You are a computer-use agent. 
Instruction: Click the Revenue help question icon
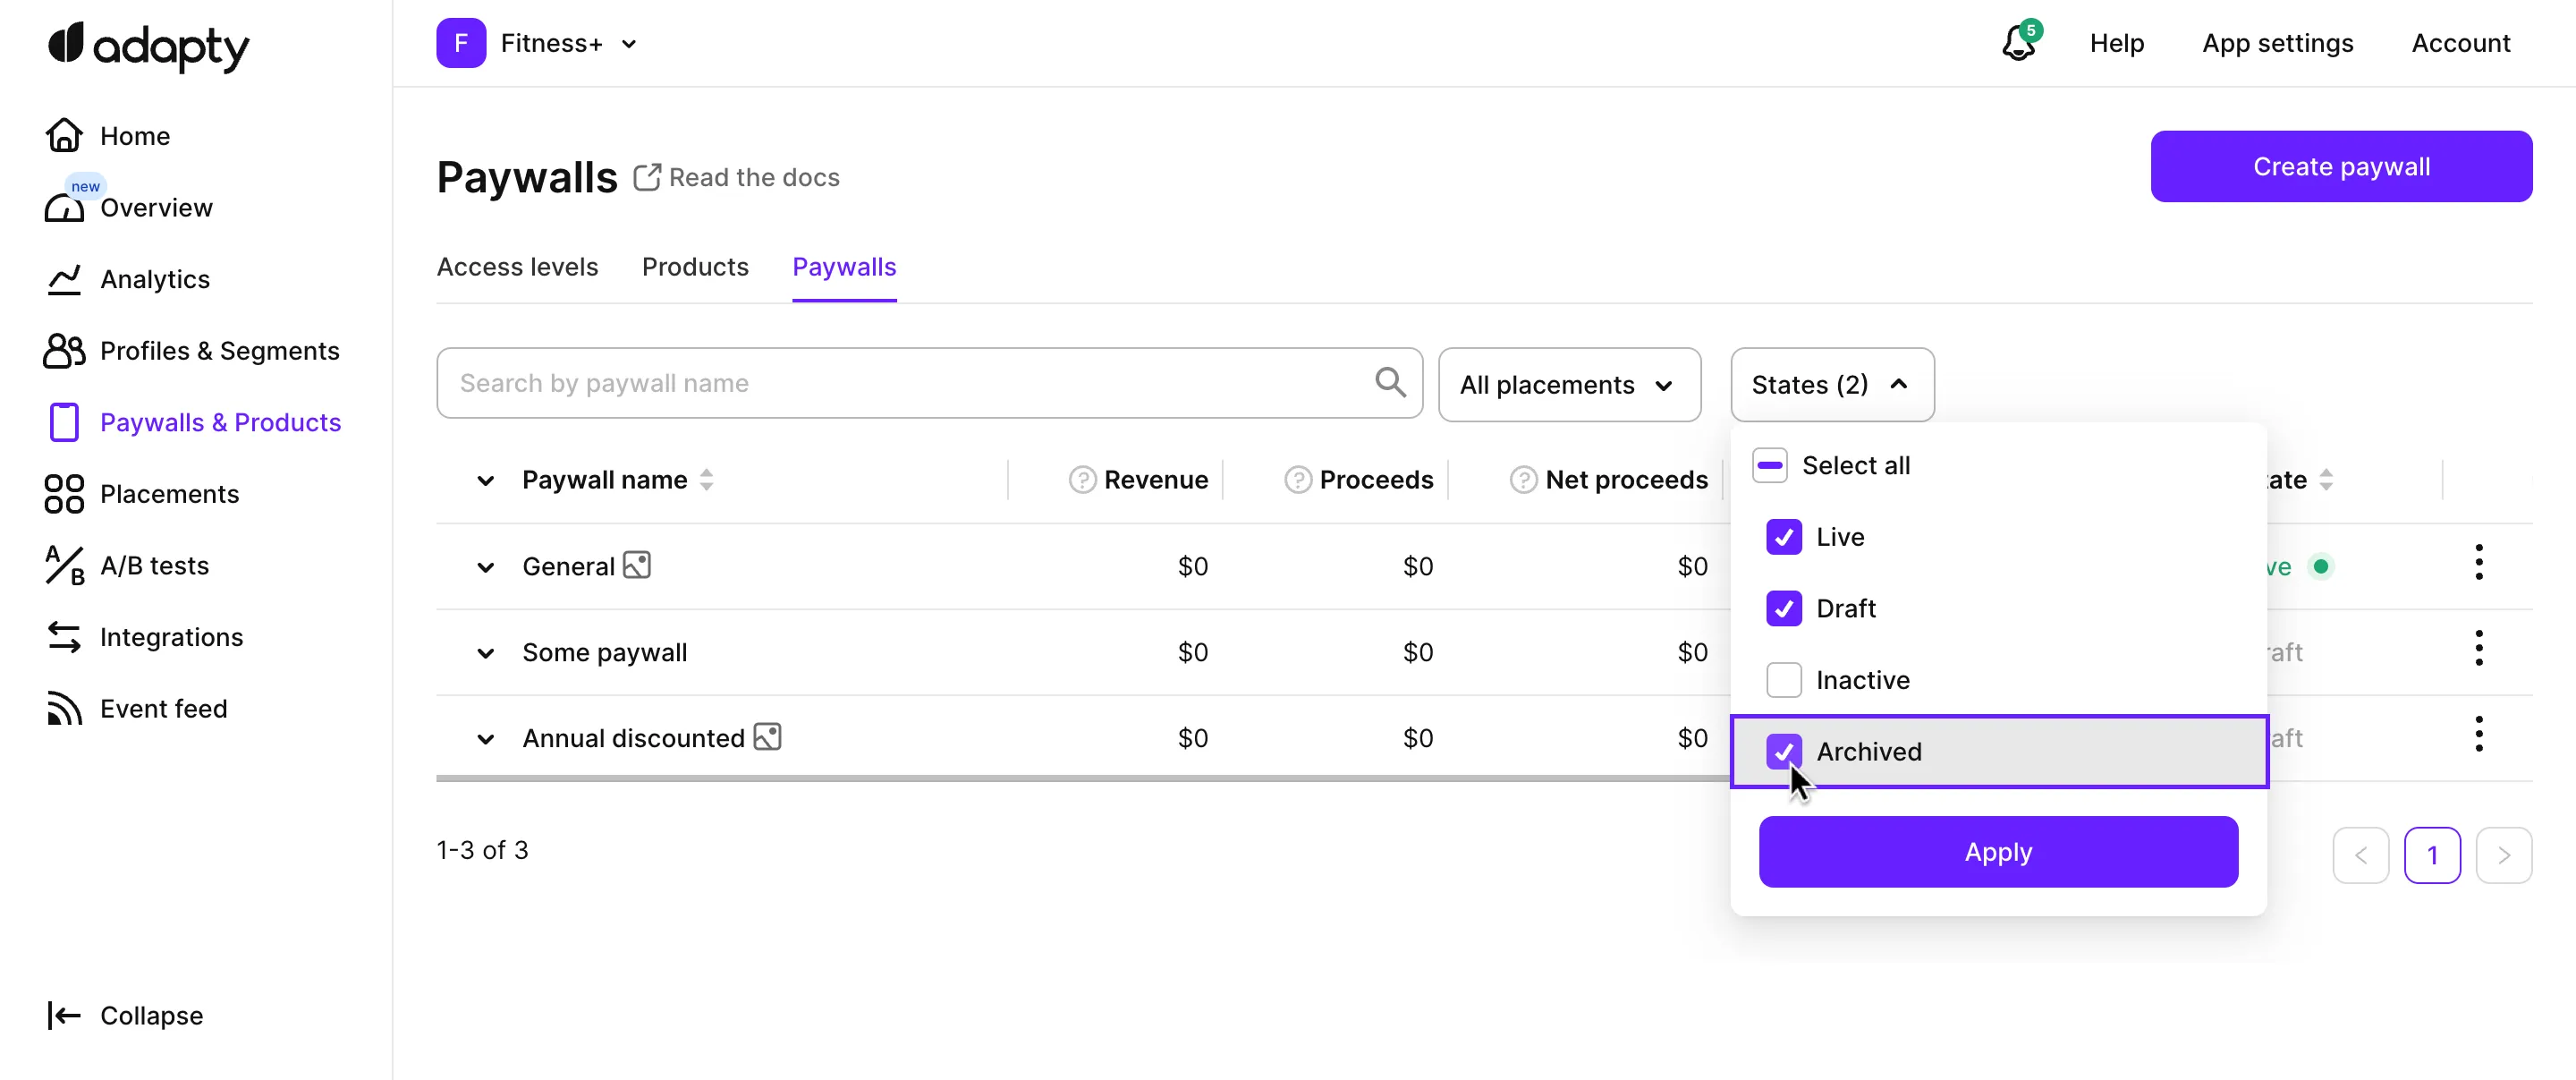click(1082, 480)
